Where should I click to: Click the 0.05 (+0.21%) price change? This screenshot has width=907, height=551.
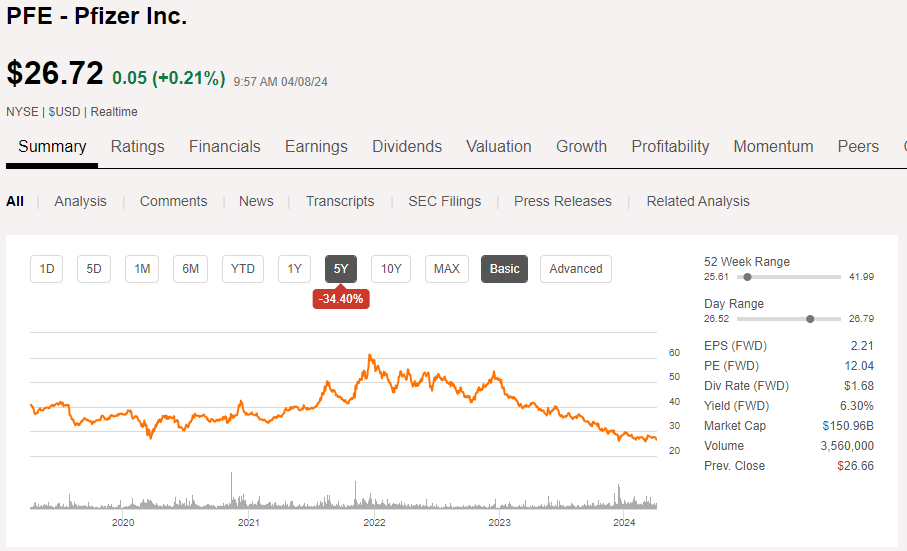pyautogui.click(x=168, y=77)
